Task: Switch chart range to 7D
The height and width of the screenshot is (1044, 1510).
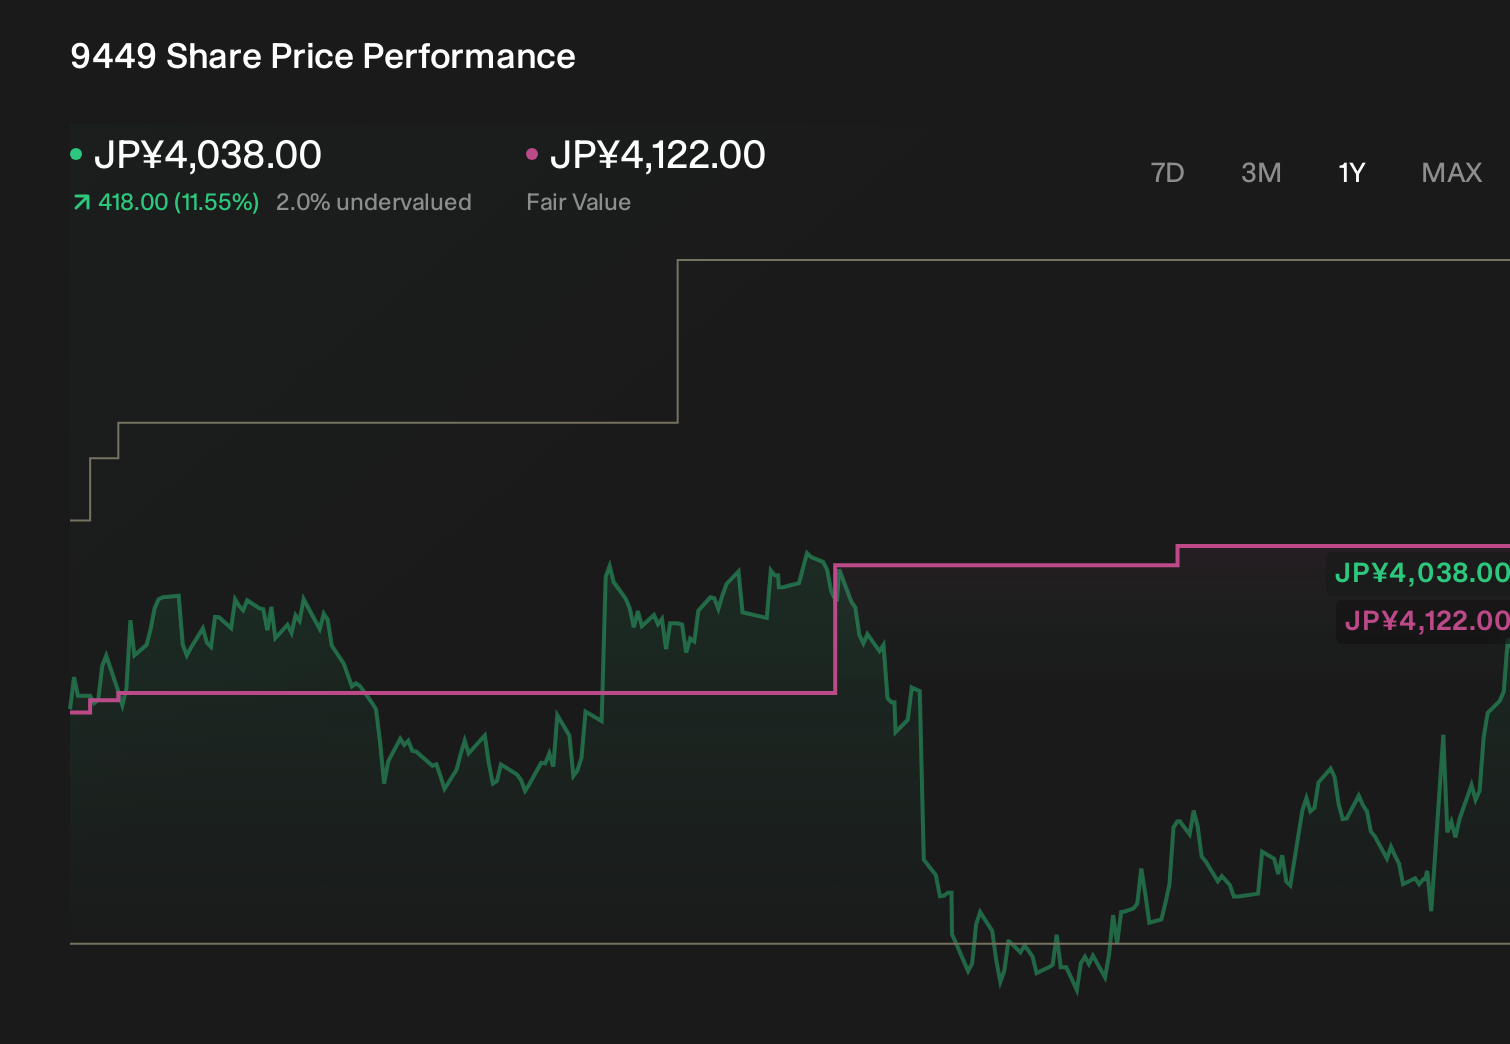Action: point(1167,173)
